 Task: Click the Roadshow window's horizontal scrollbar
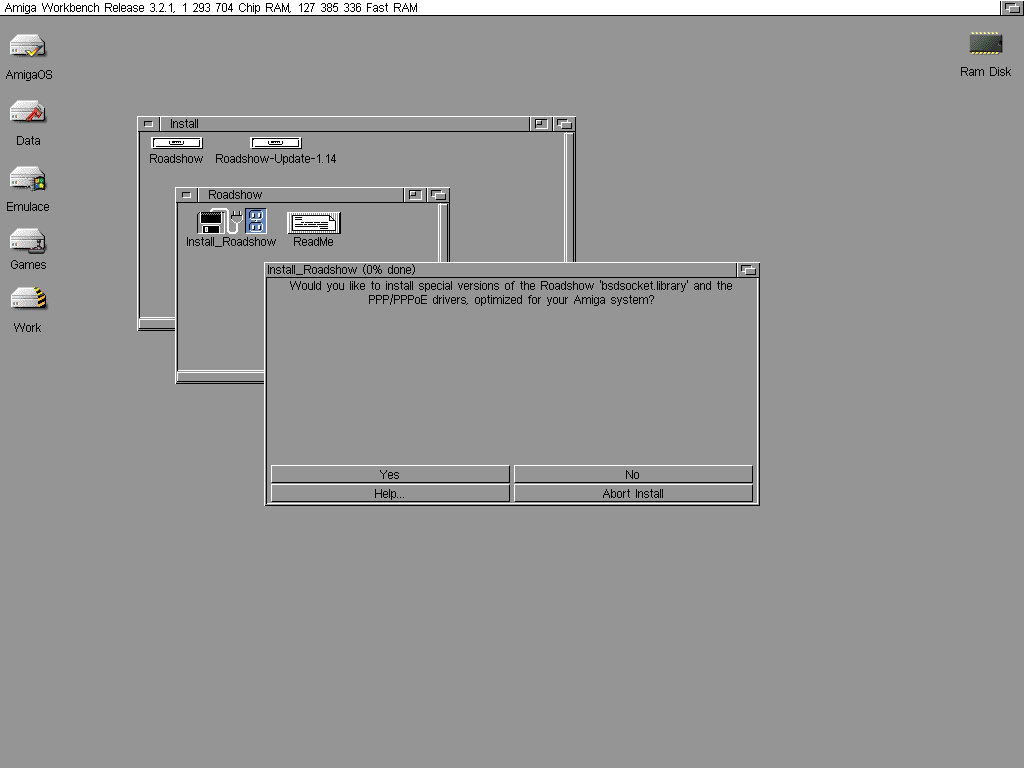click(x=220, y=377)
